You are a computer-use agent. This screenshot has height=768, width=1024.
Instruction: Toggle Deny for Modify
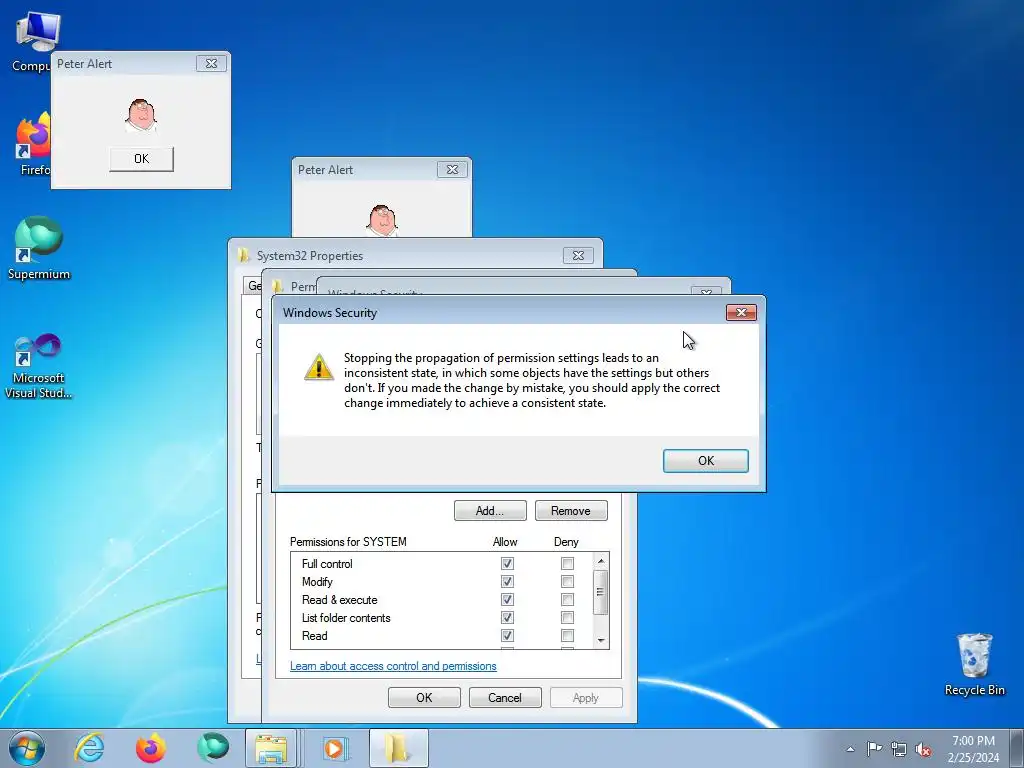pos(567,581)
